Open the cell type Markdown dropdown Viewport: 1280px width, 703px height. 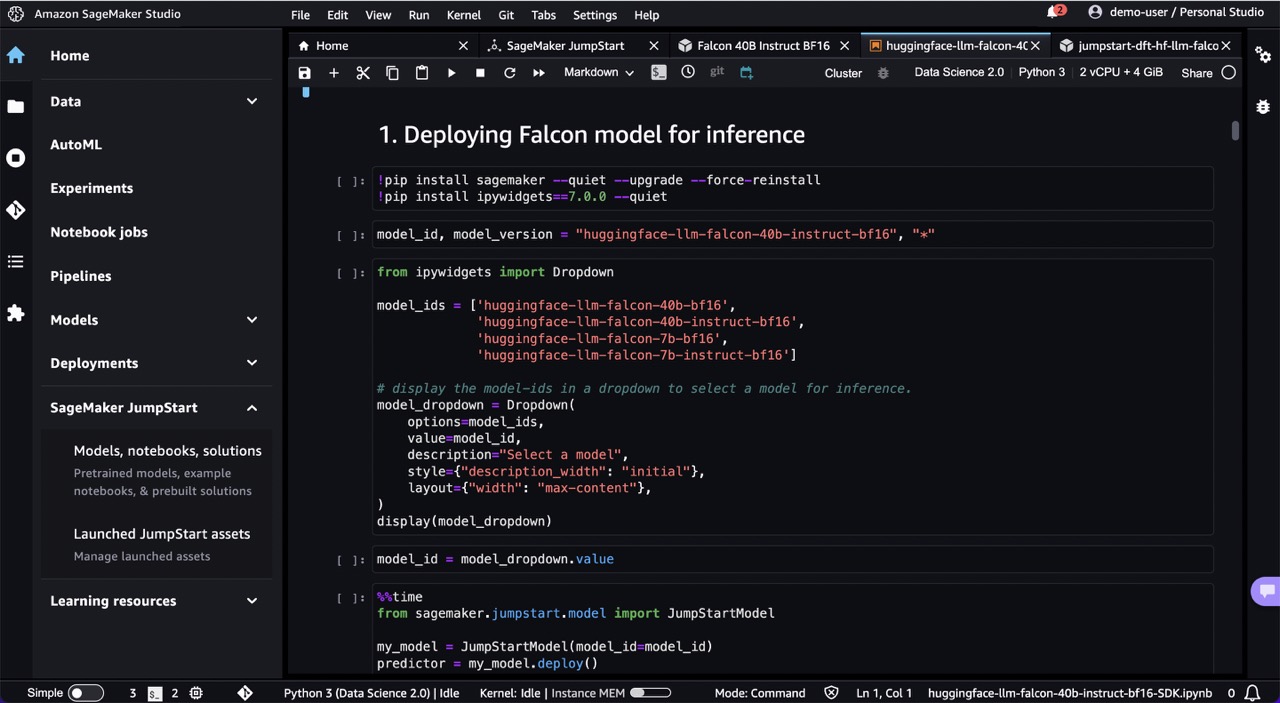[599, 73]
